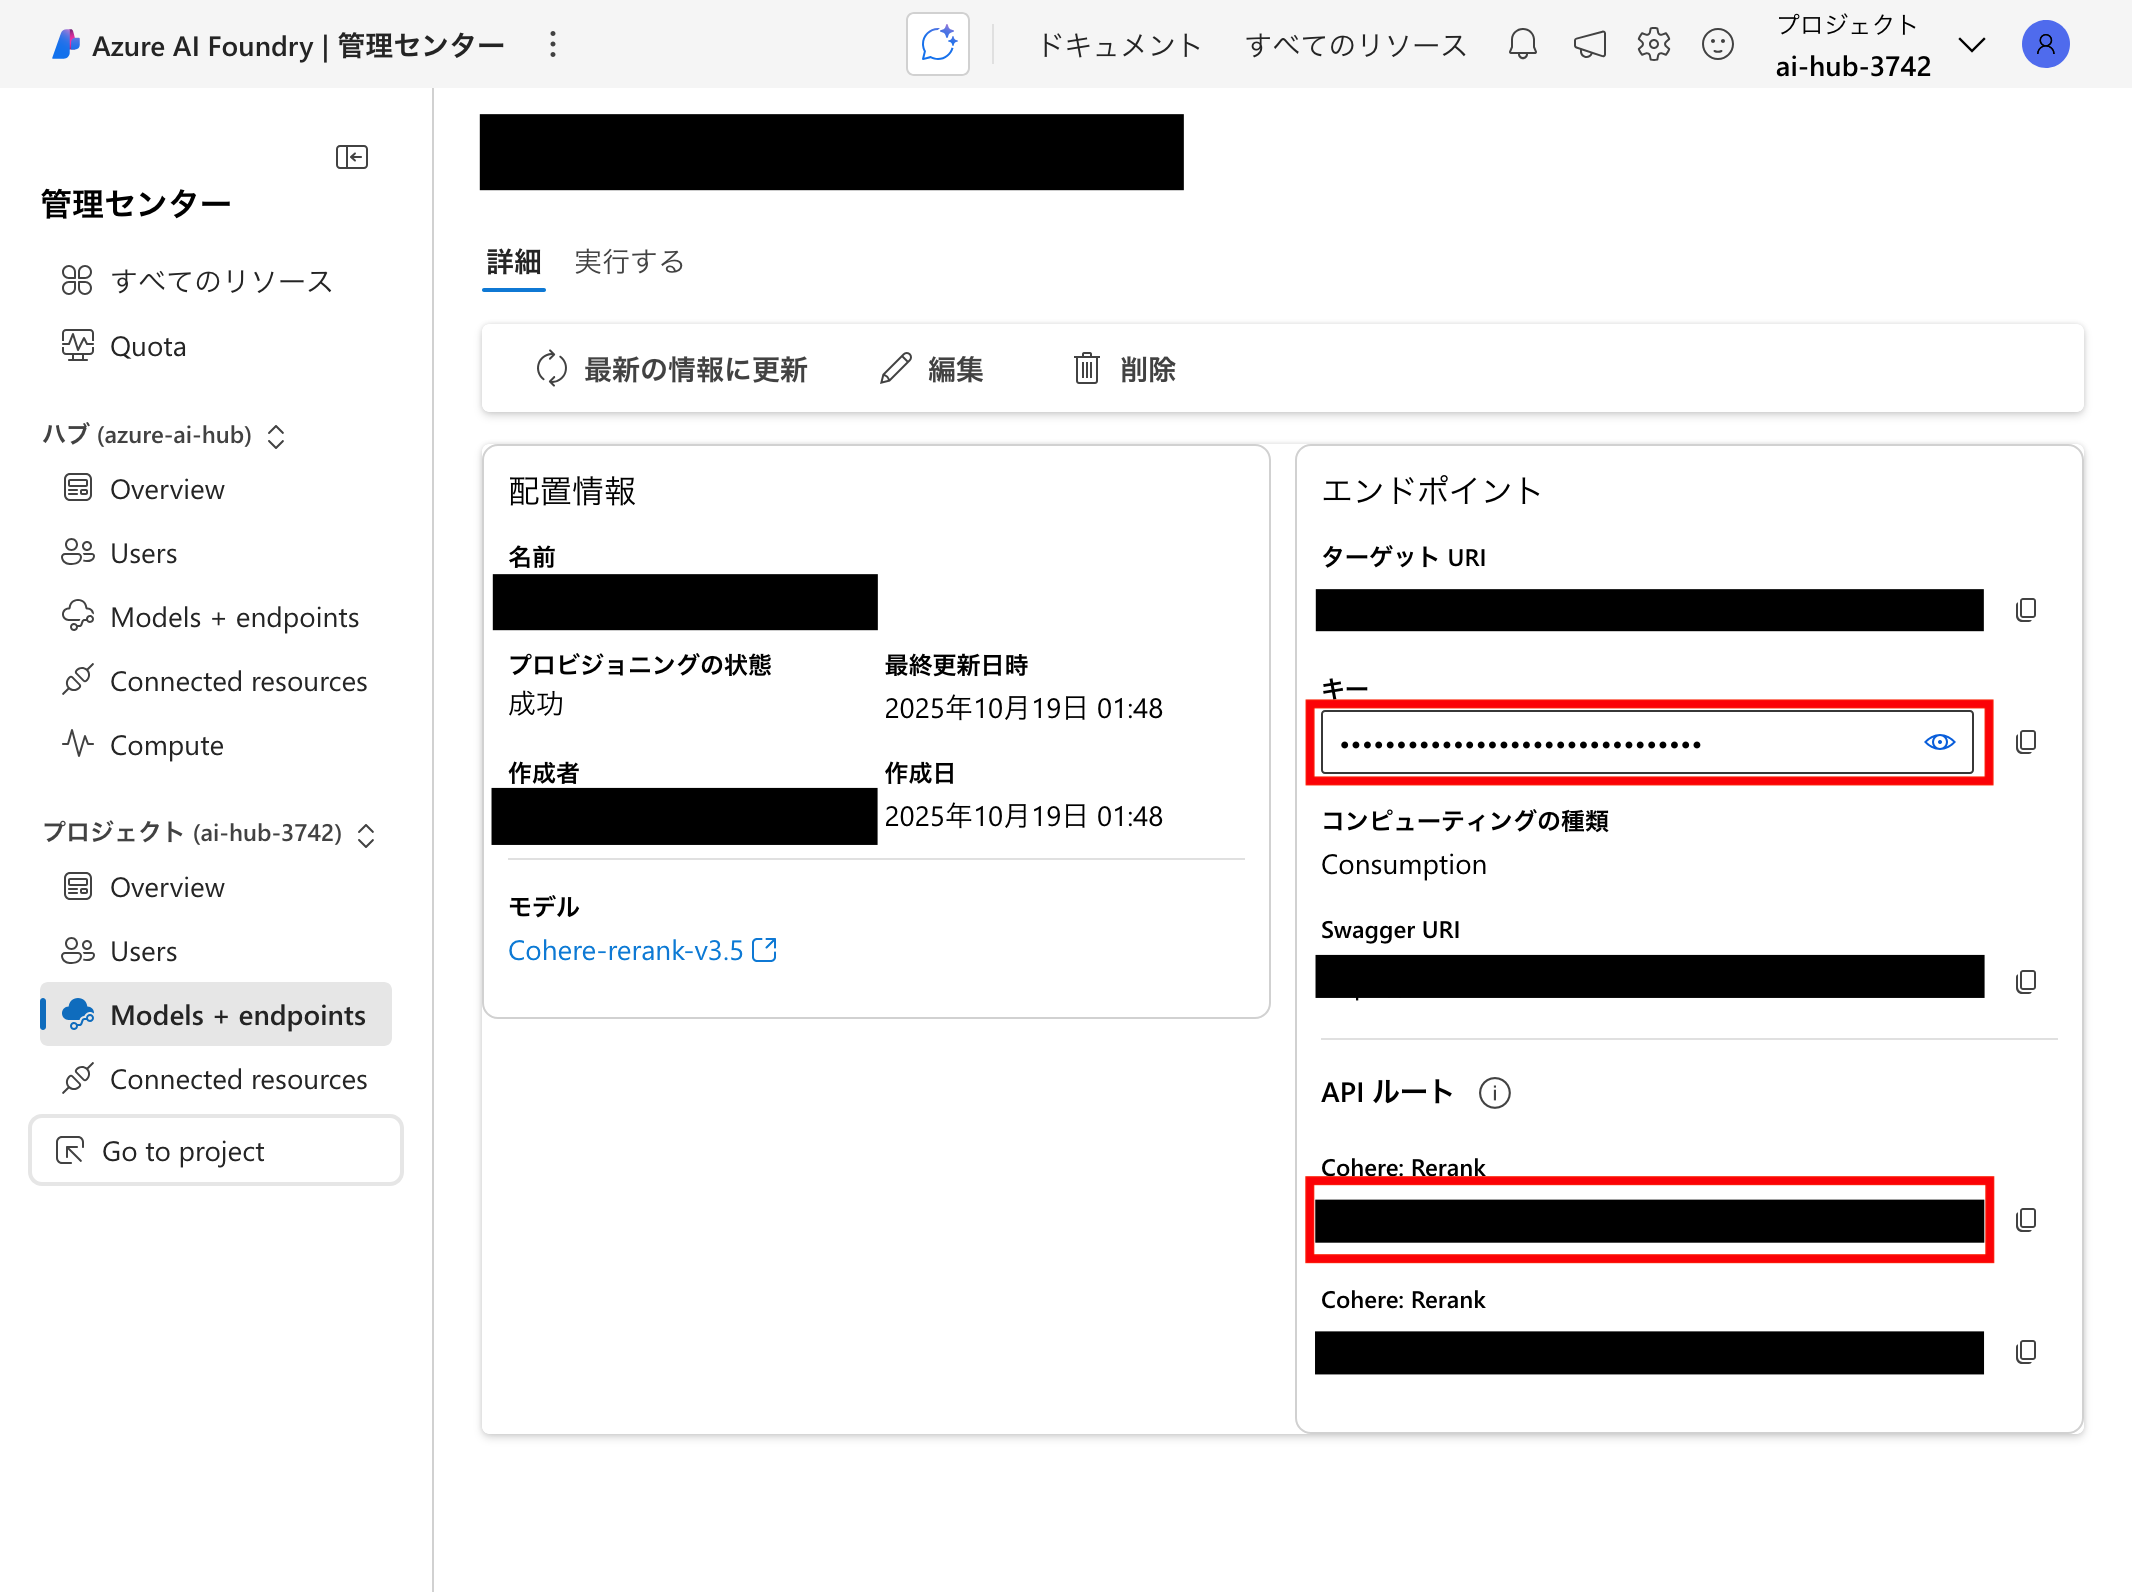Collapse the sidebar with the panel icon
This screenshot has width=2132, height=1592.
pos(351,157)
